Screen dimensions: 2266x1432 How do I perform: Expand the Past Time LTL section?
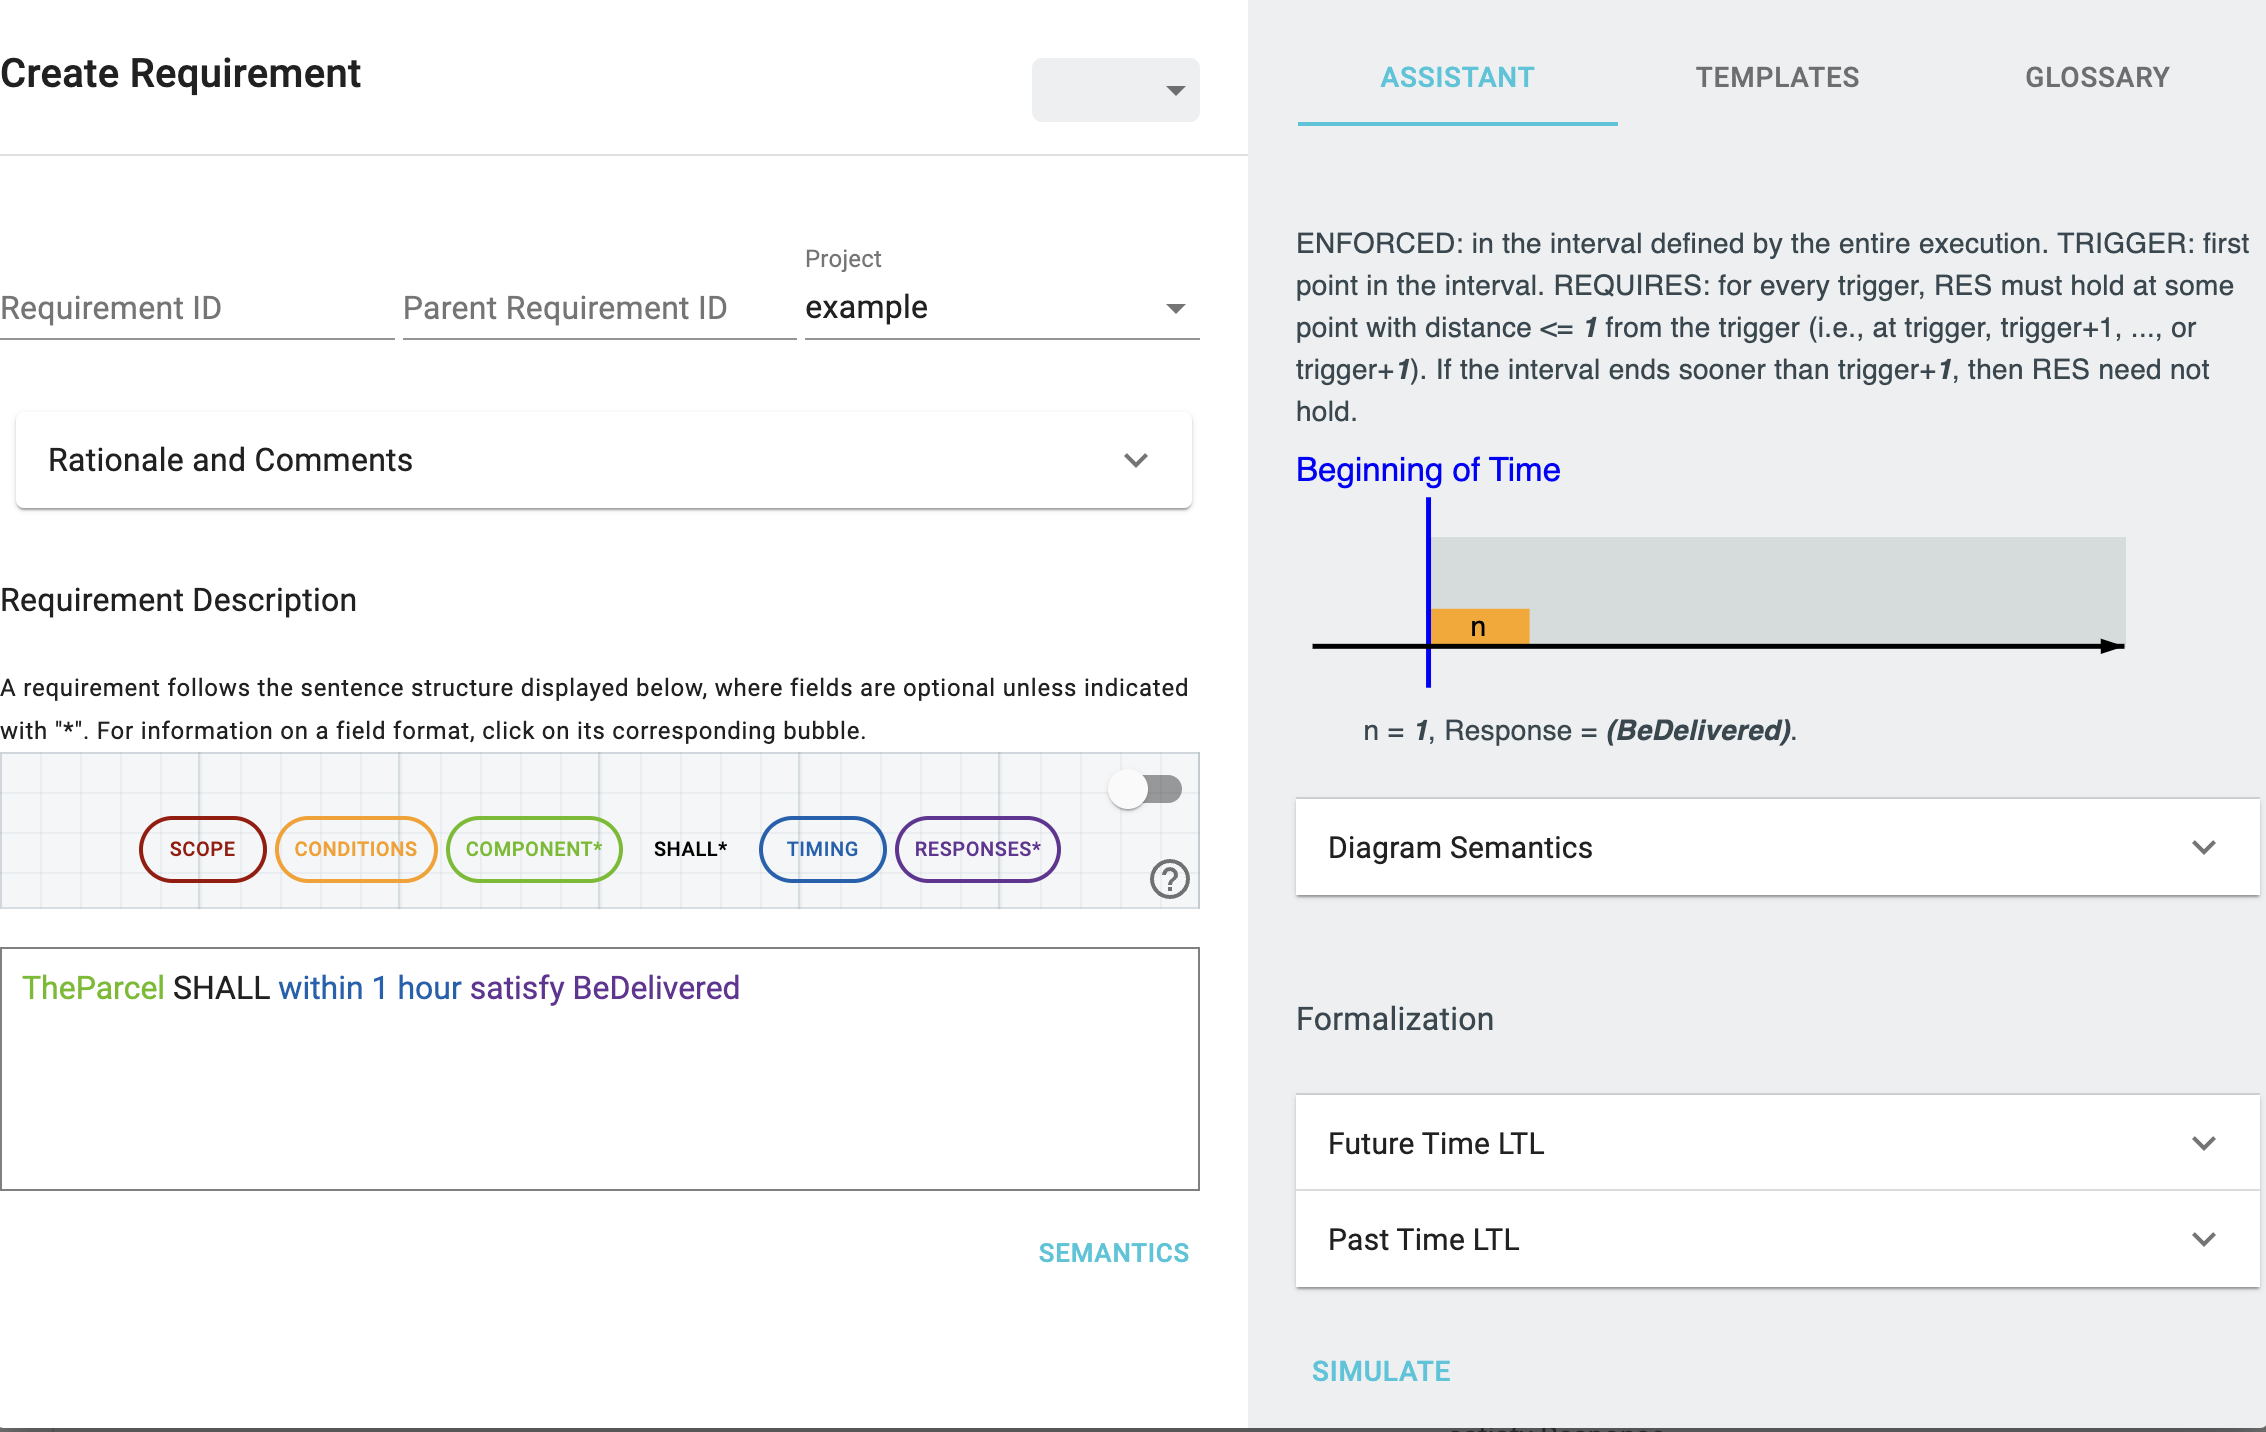[1777, 1239]
